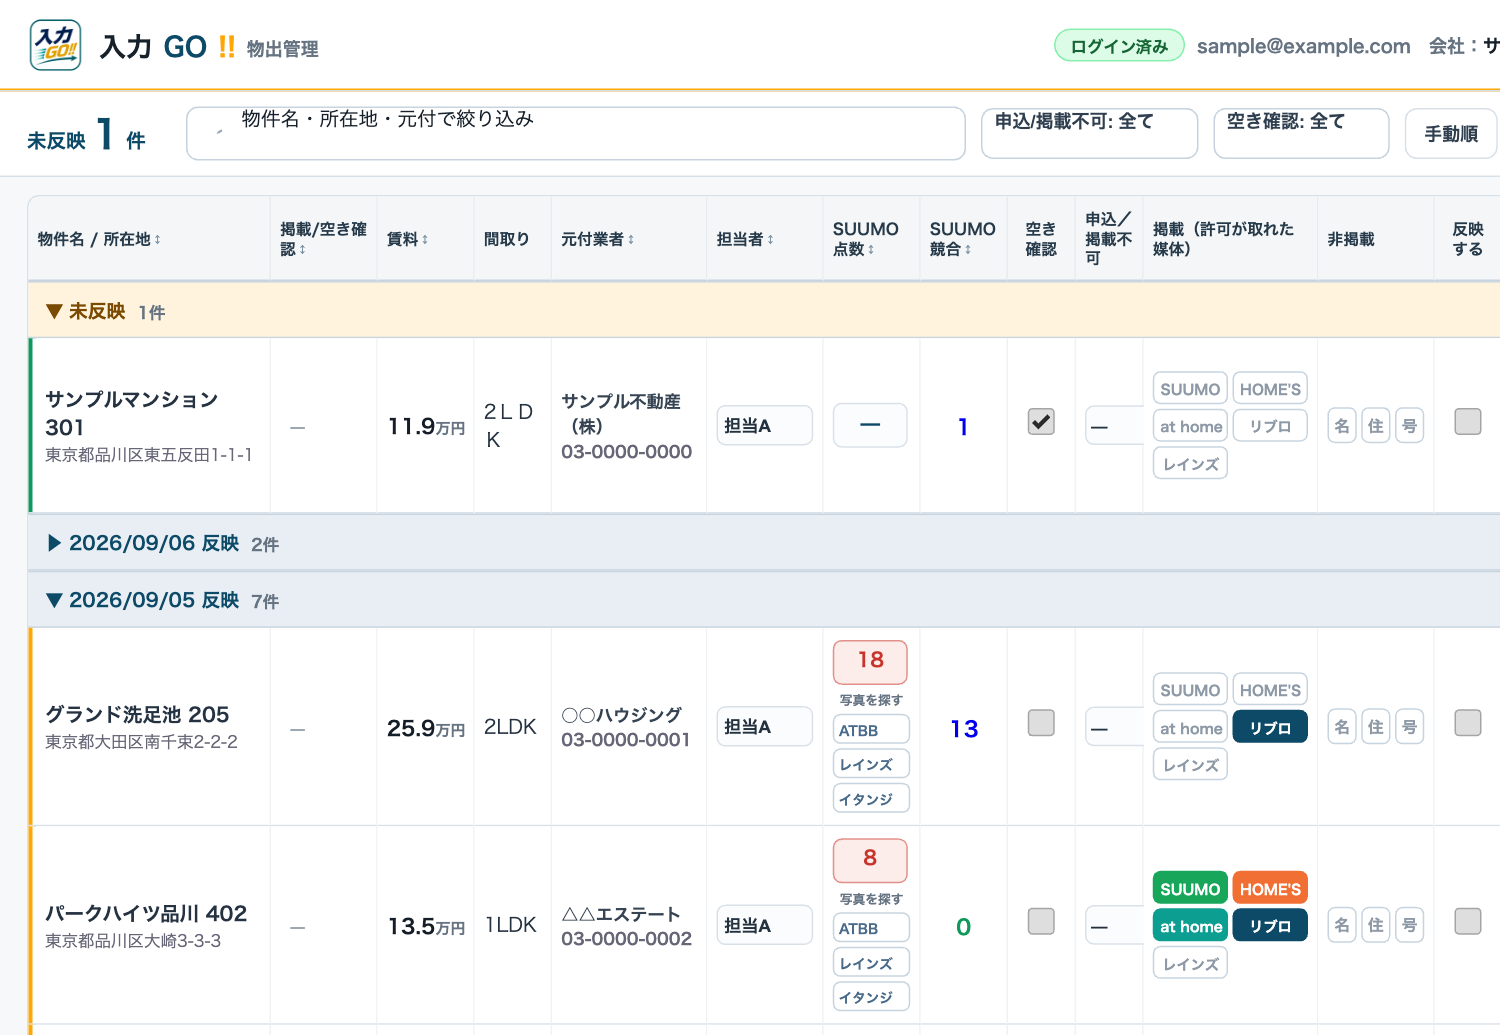The height and width of the screenshot is (1035, 1500).
Task: Click SUUMO 競合 count 13
Action: coord(964,729)
